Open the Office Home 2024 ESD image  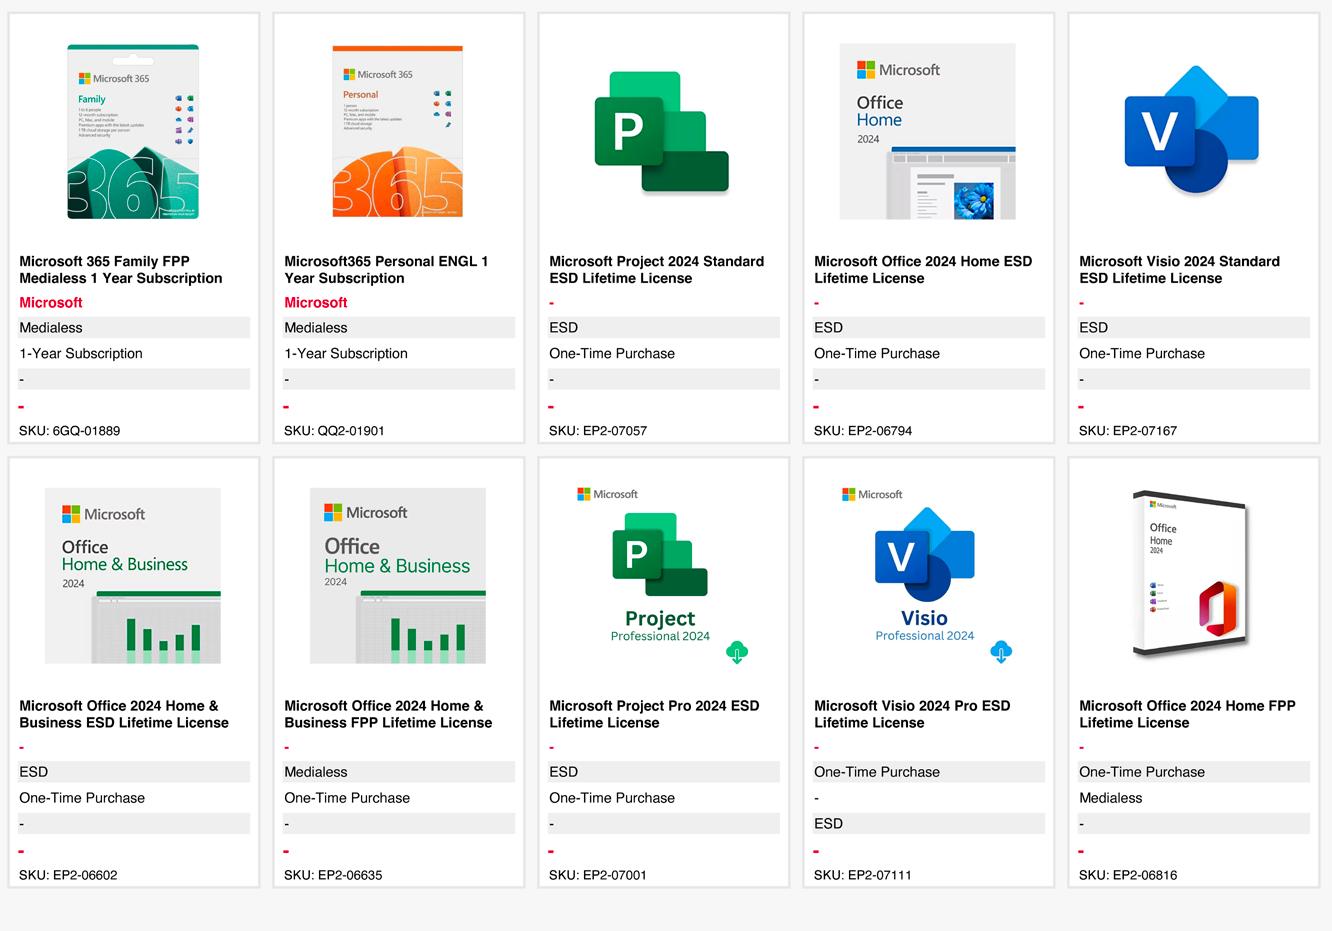927,131
